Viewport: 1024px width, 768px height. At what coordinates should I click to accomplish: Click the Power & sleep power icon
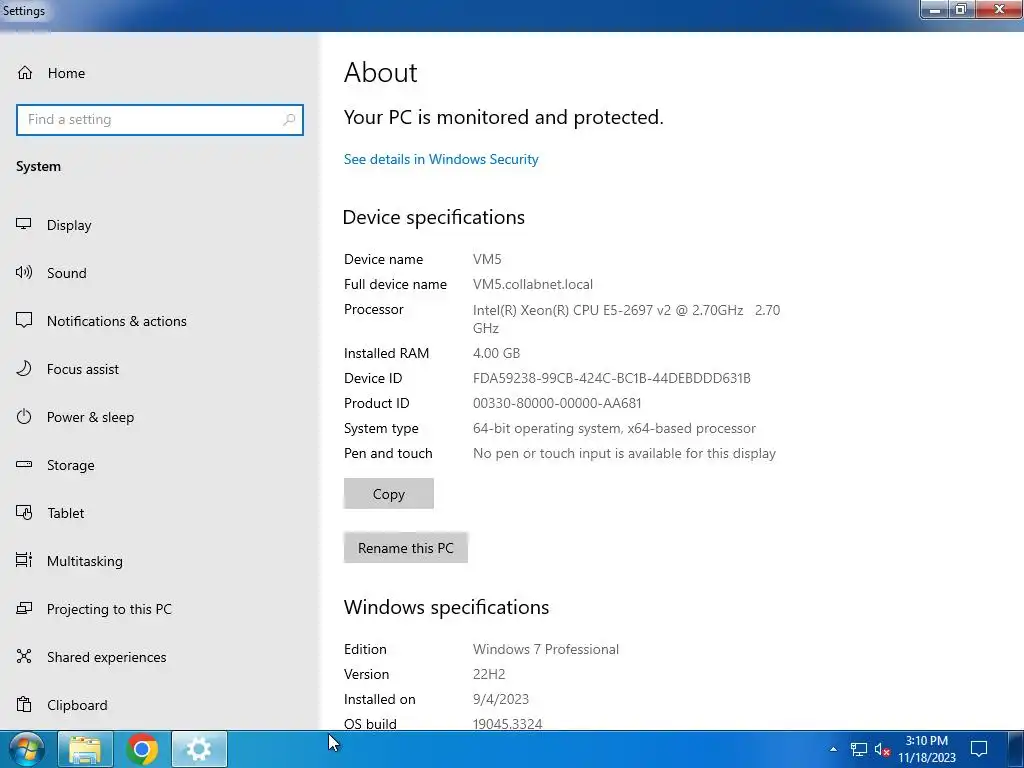point(24,417)
